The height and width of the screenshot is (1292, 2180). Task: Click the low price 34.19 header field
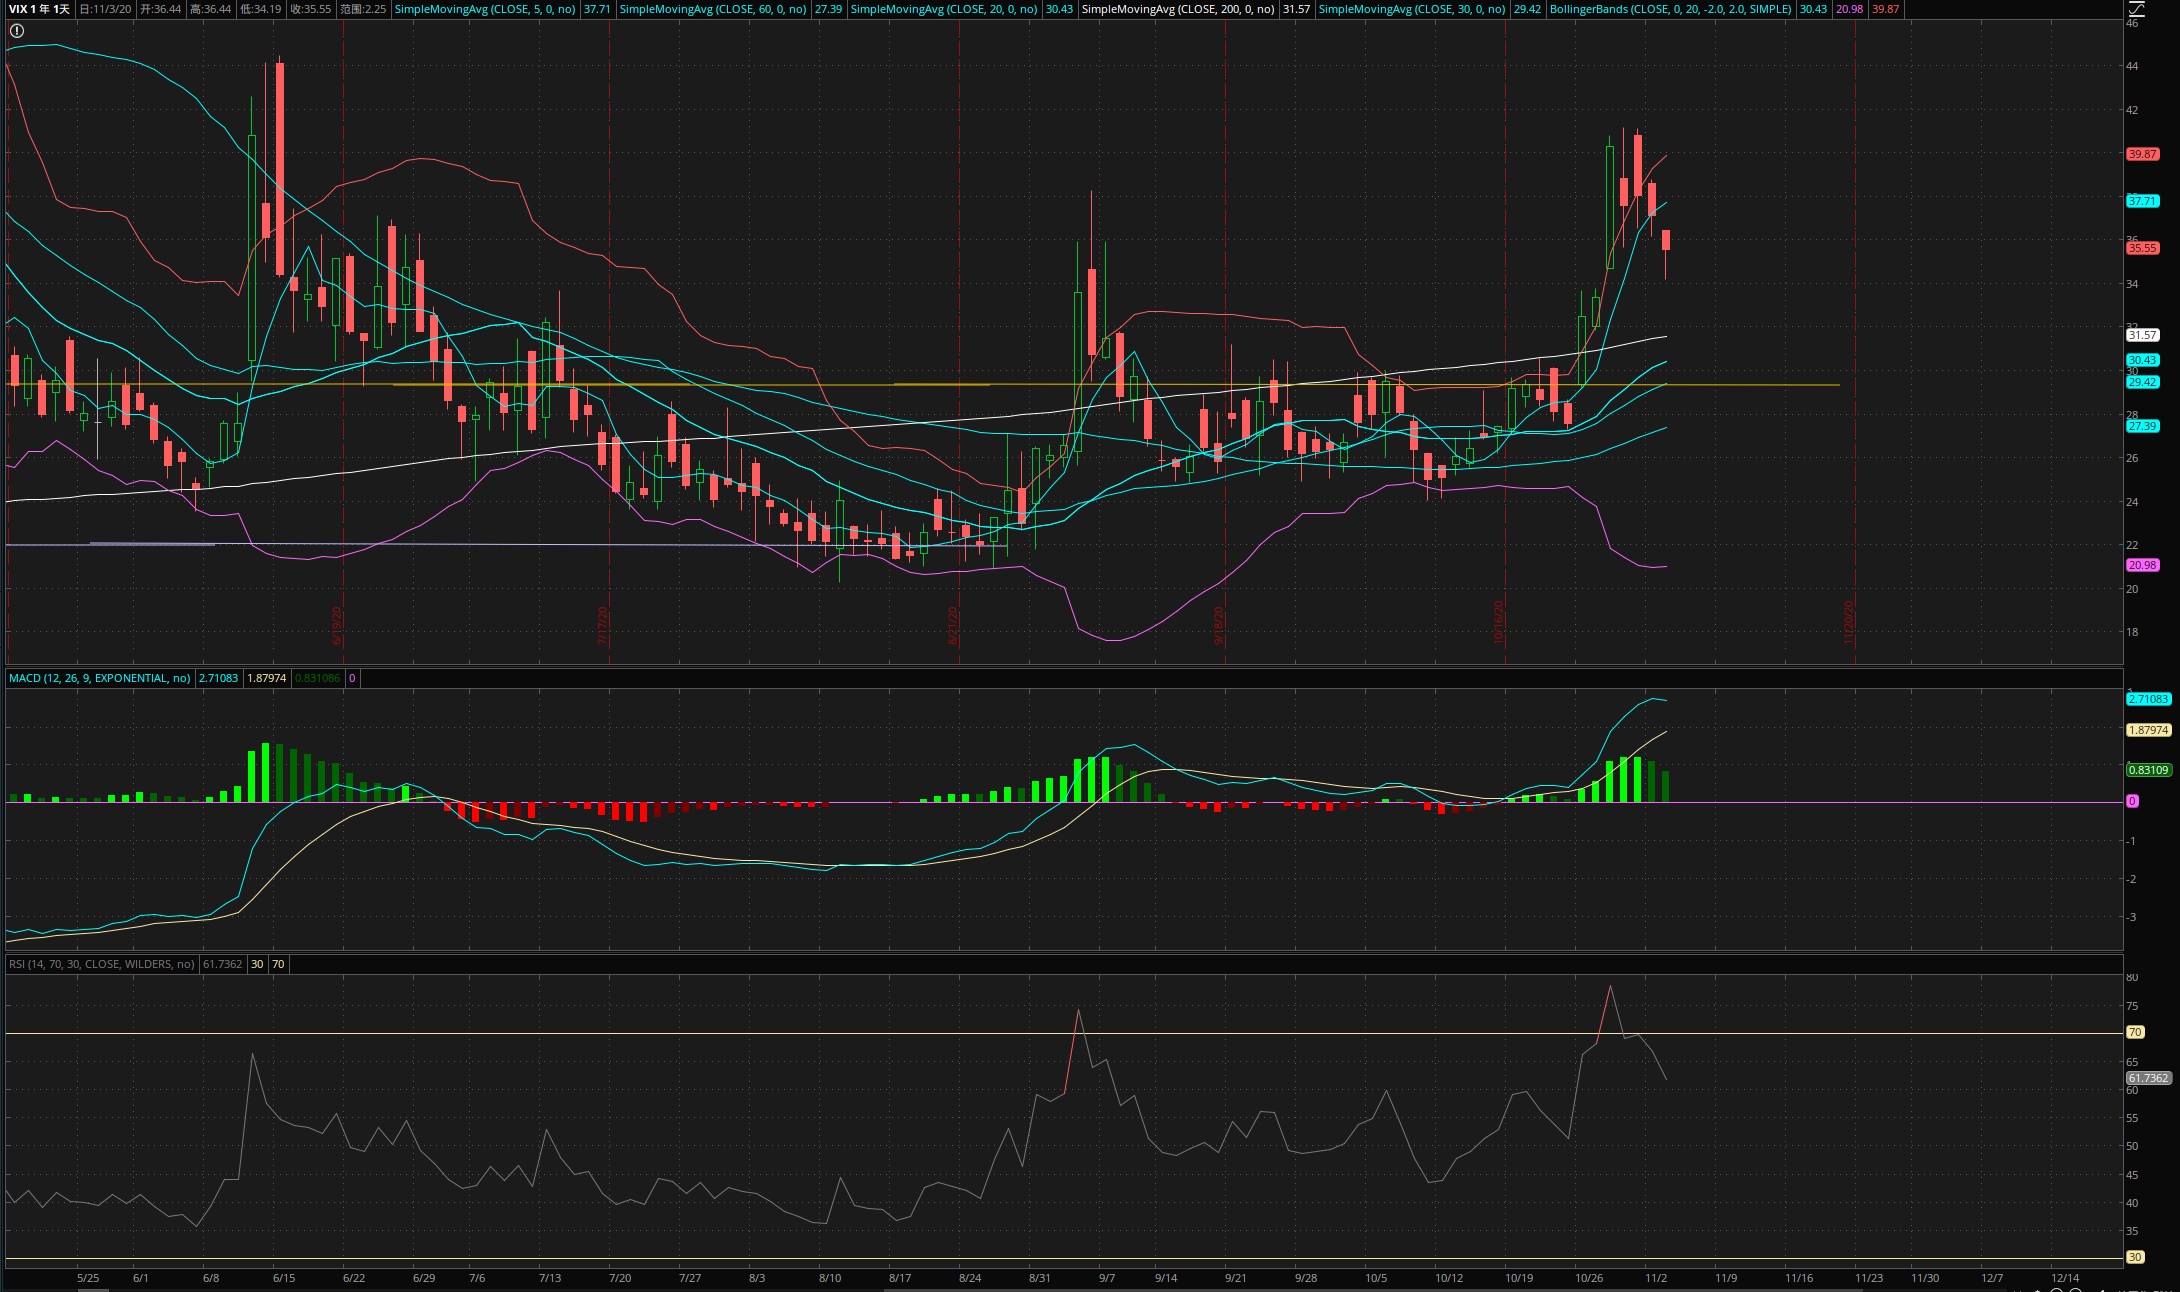point(260,9)
